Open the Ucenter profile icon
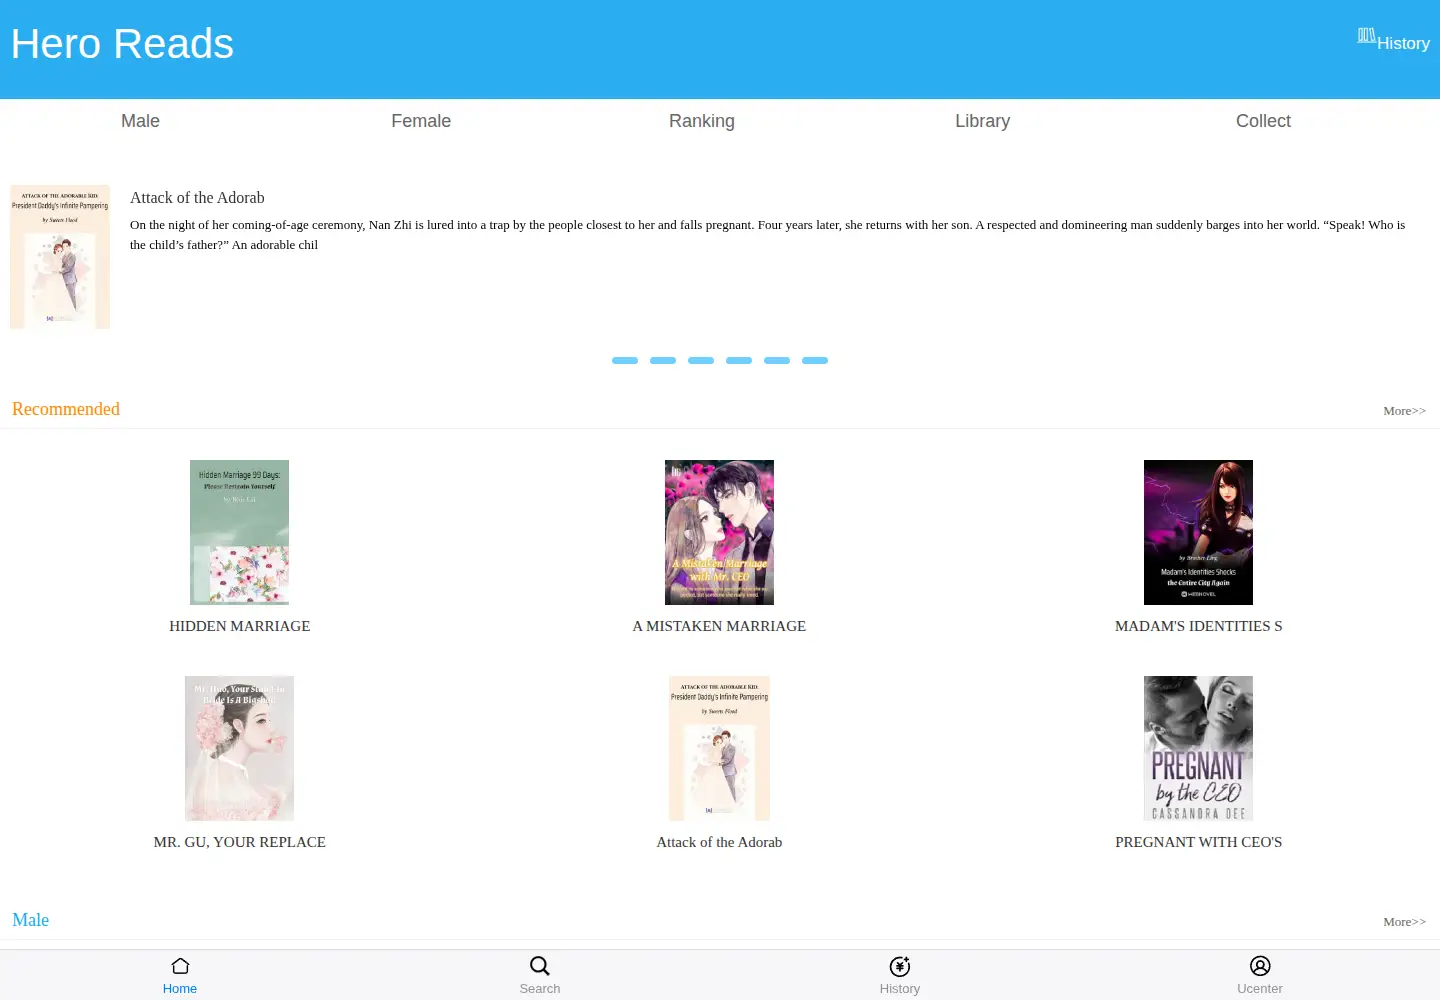The height and width of the screenshot is (1000, 1440). 1260,966
